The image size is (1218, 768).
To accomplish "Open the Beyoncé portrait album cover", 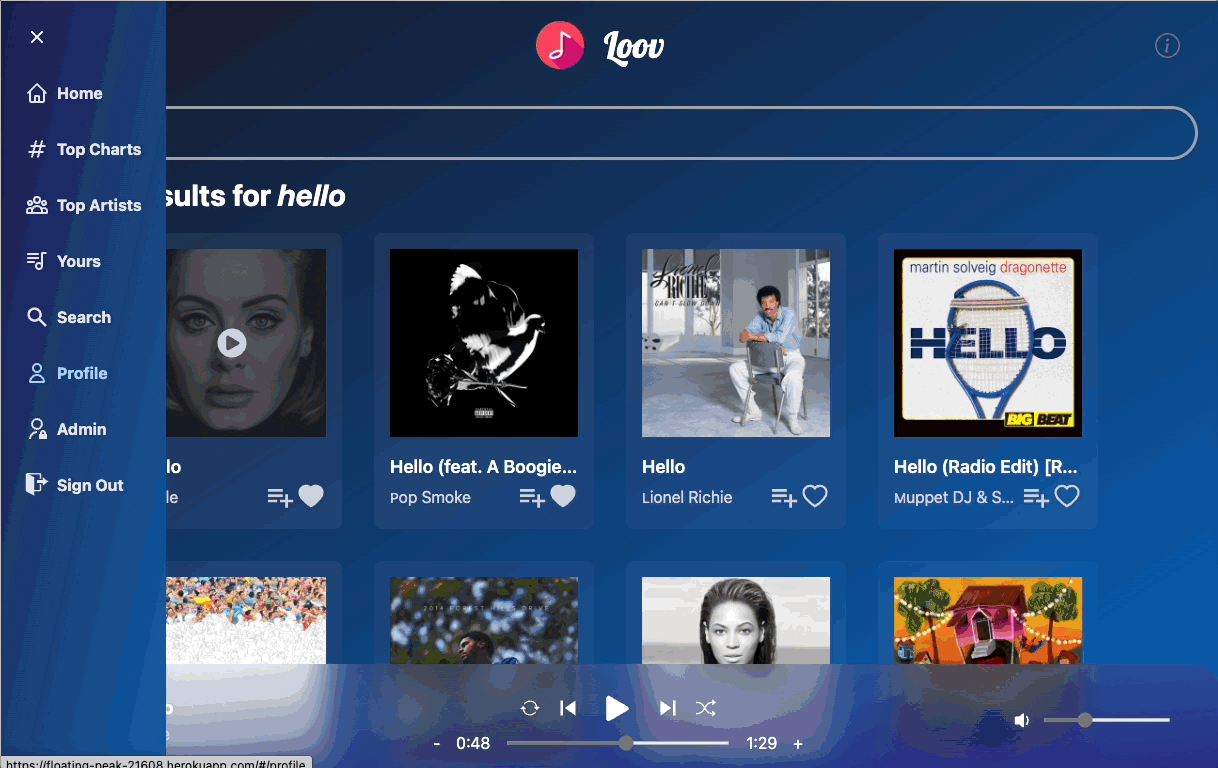I will 736,620.
